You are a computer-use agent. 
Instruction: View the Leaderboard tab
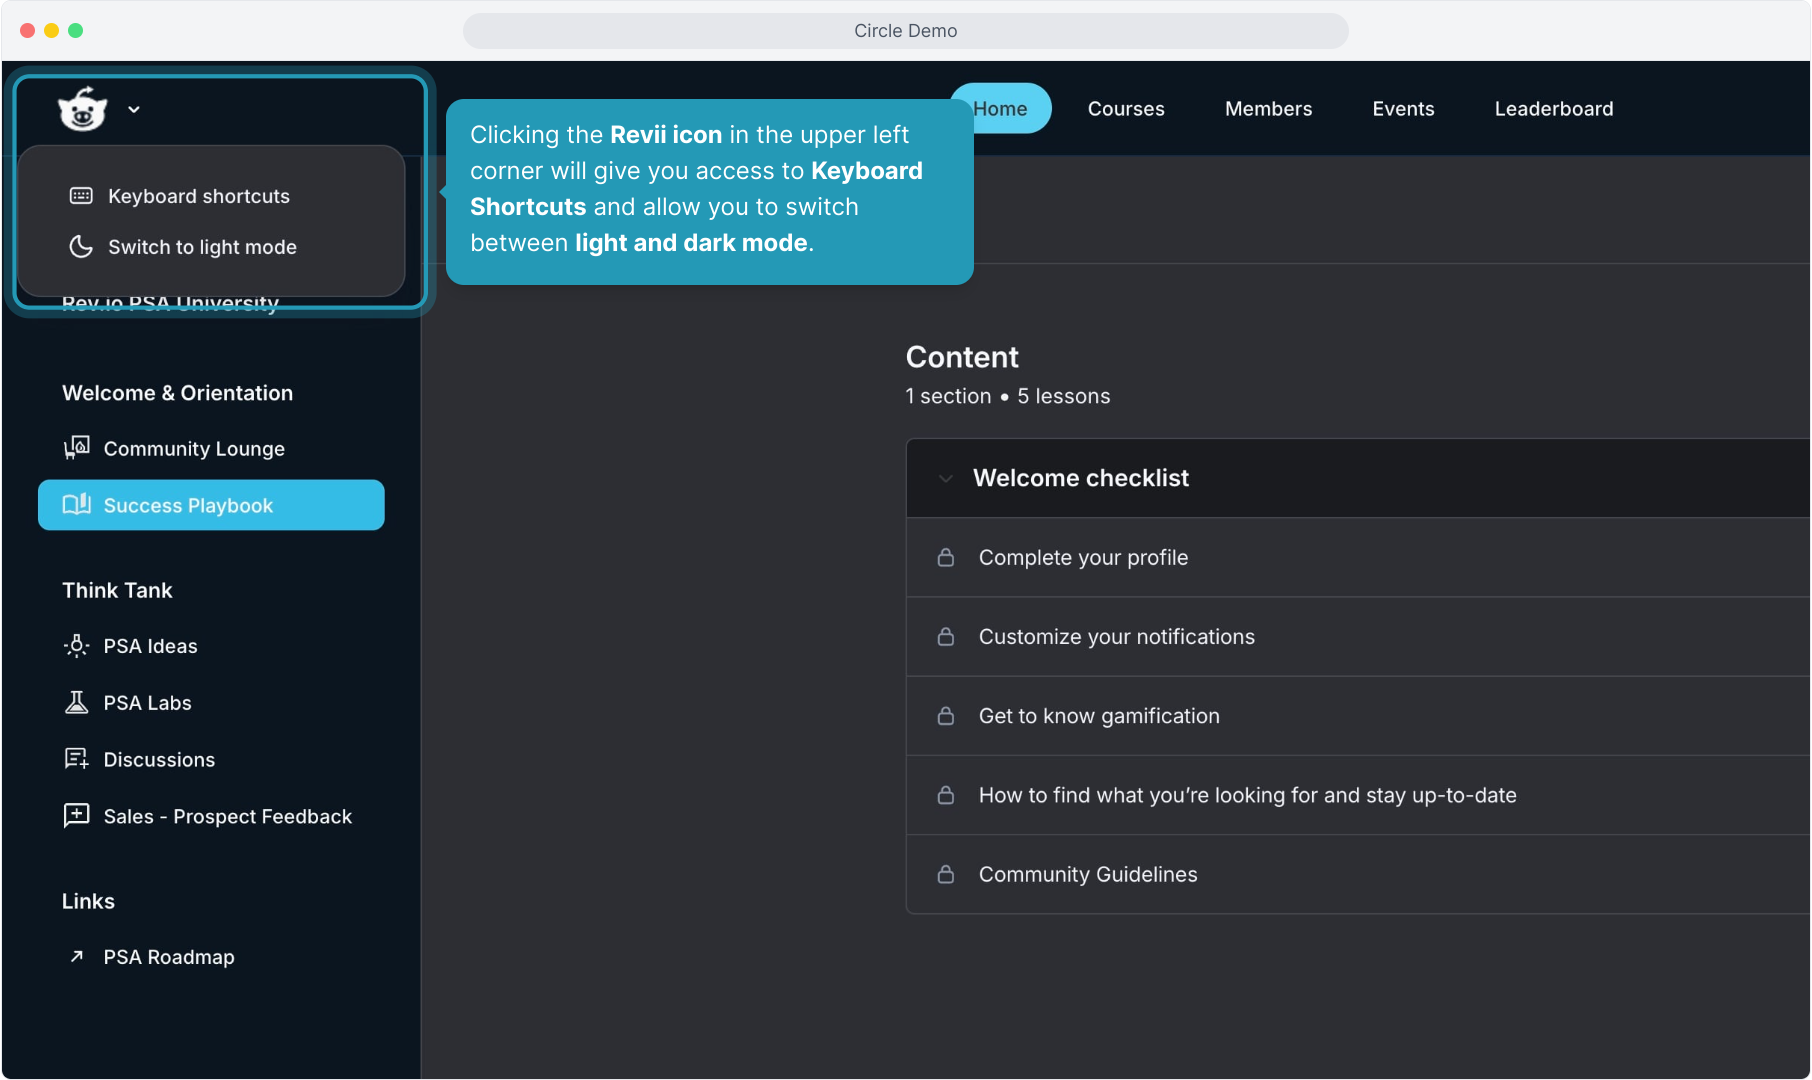[1553, 109]
